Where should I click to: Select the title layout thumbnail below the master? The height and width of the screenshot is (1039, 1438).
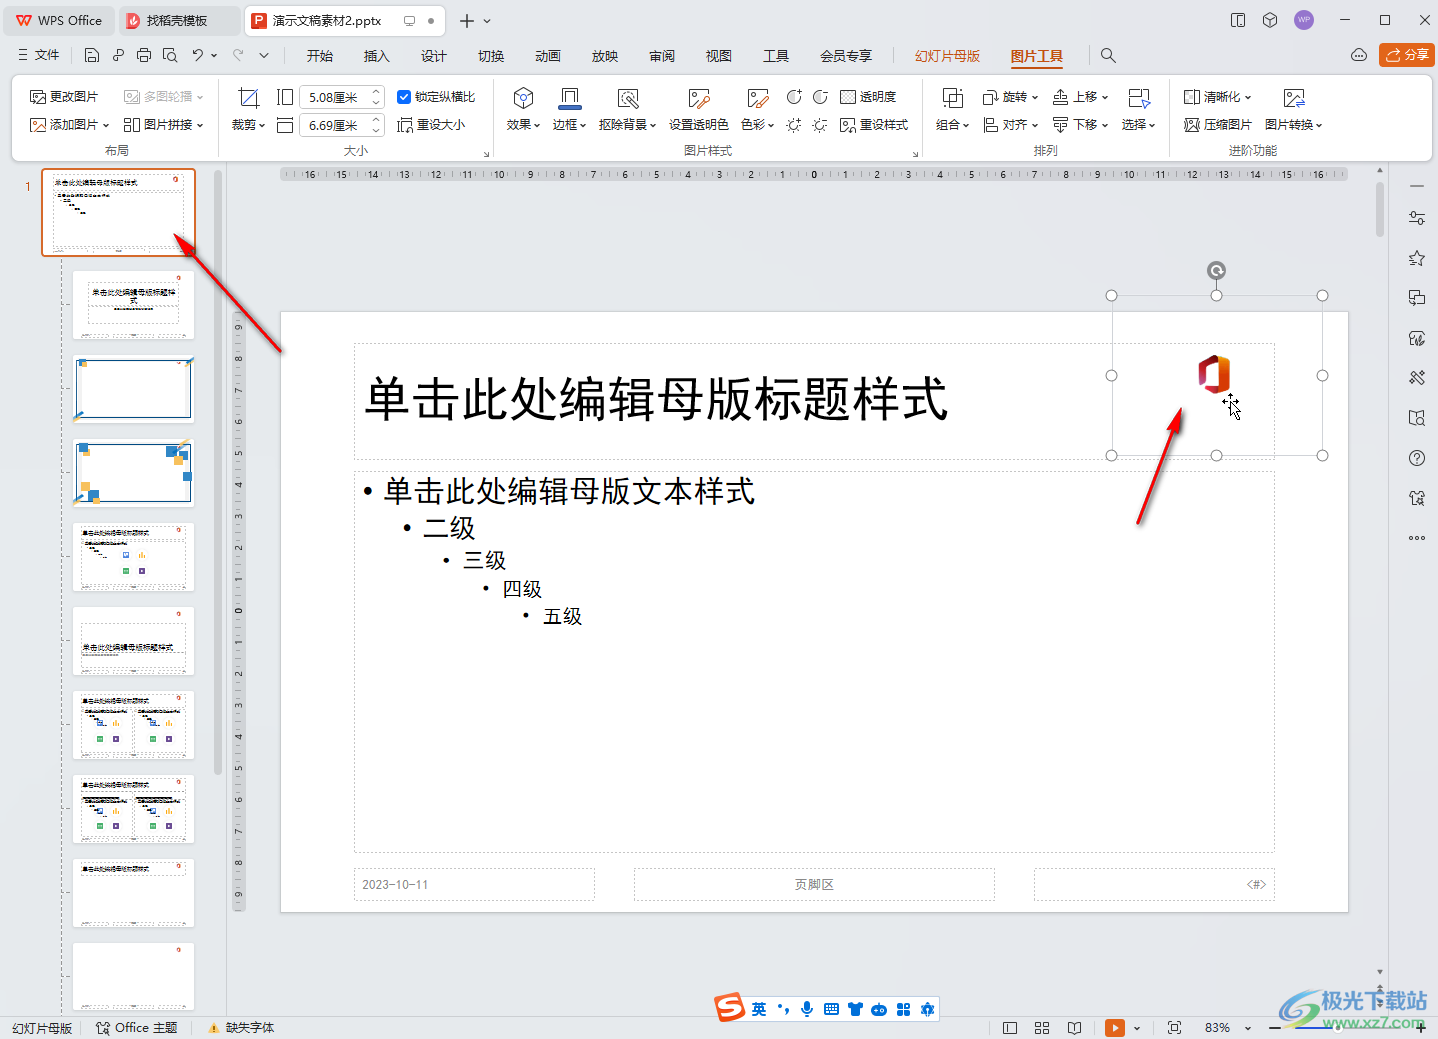tap(133, 305)
